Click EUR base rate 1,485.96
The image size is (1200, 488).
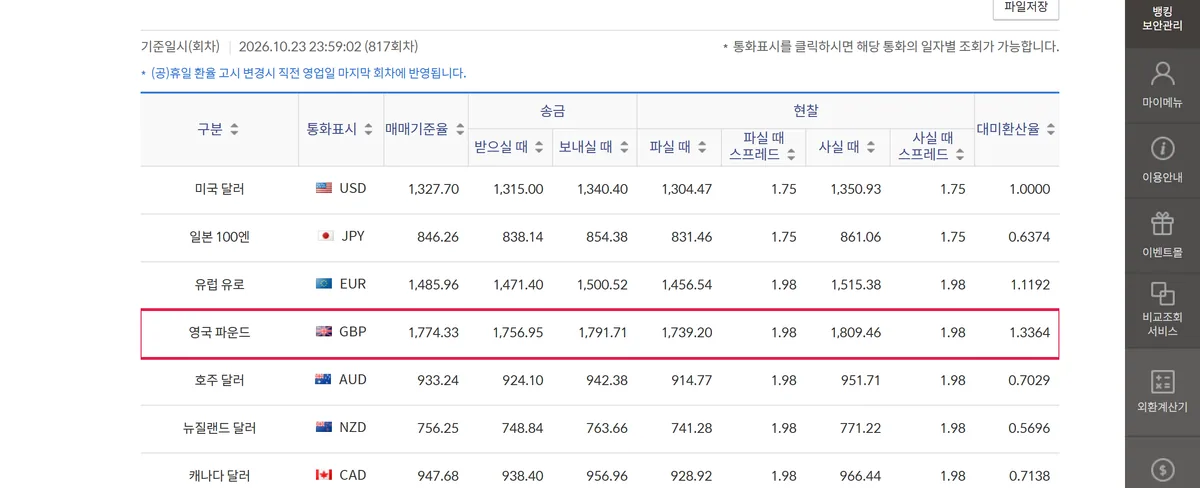[434, 285]
